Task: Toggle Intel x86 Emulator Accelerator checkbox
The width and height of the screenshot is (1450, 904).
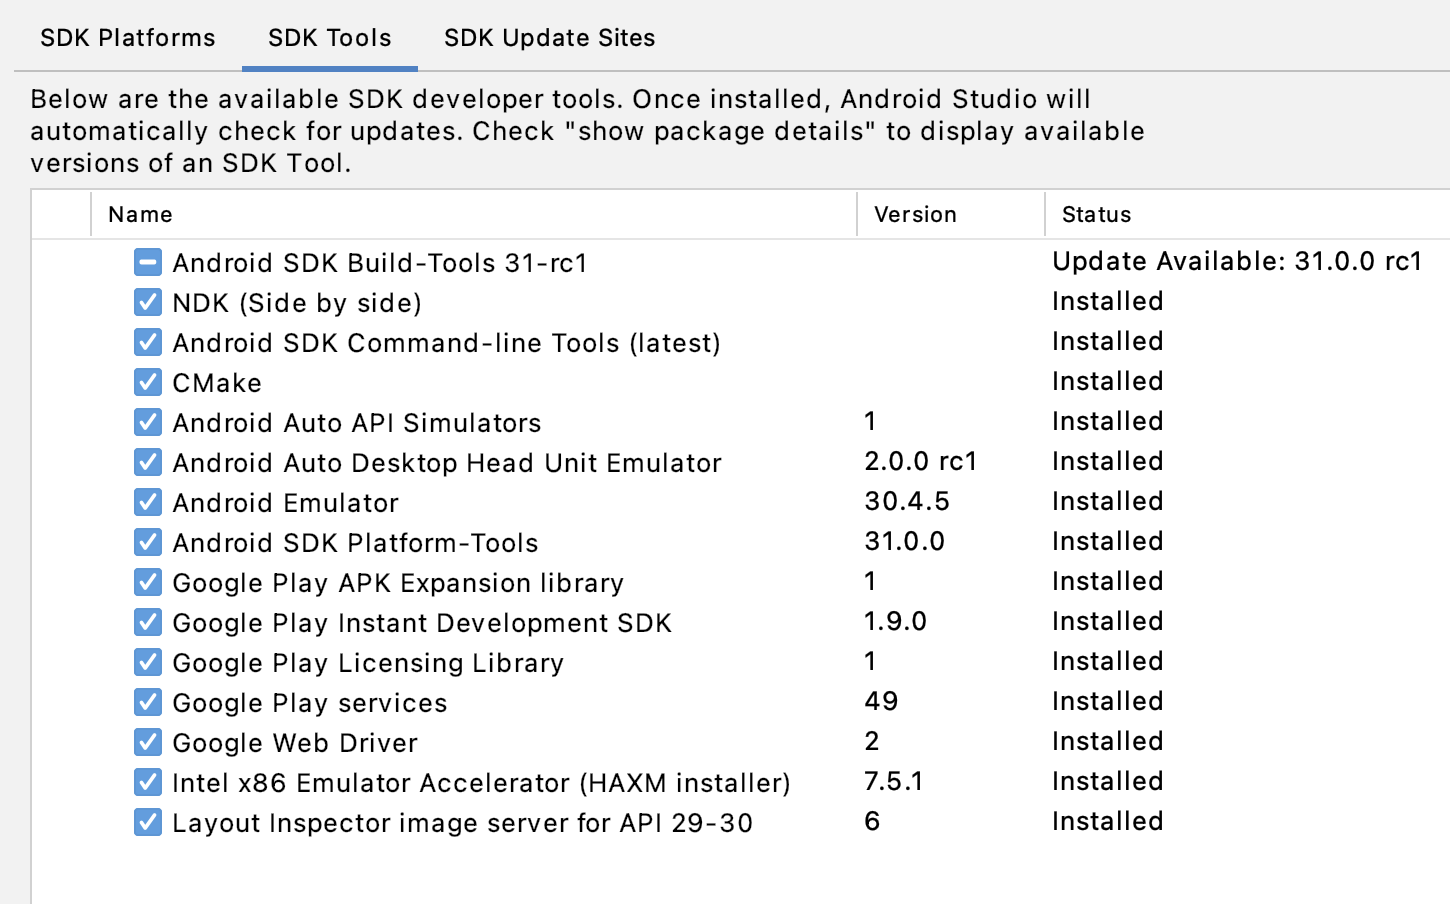Action: tap(147, 782)
